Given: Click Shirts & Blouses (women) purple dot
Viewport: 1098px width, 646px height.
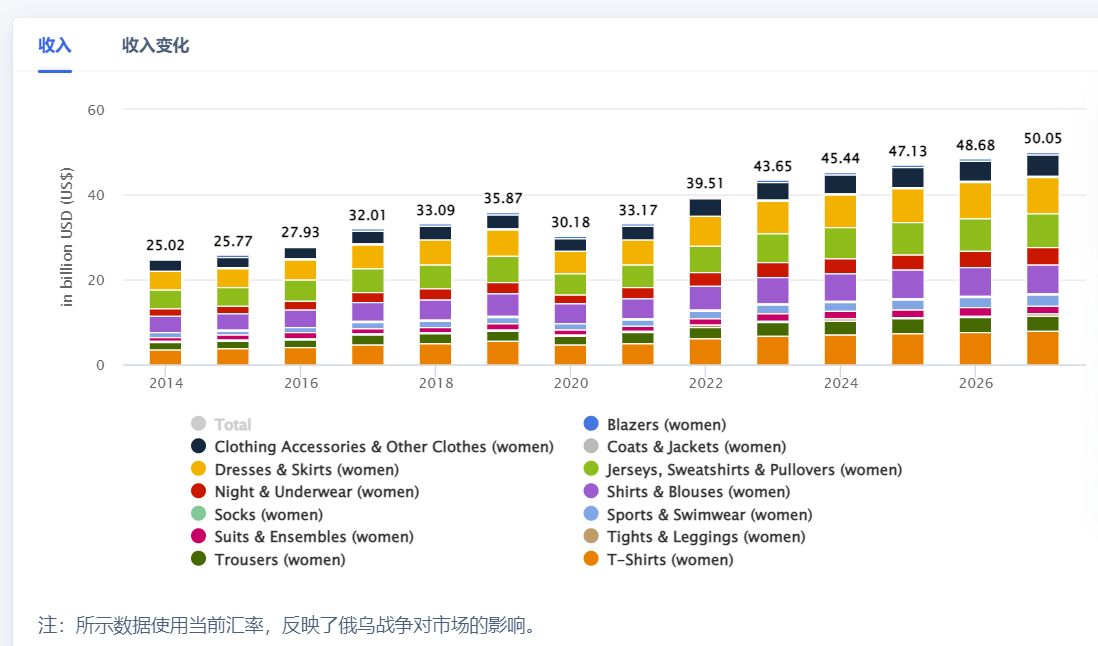Looking at the screenshot, I should click(590, 492).
